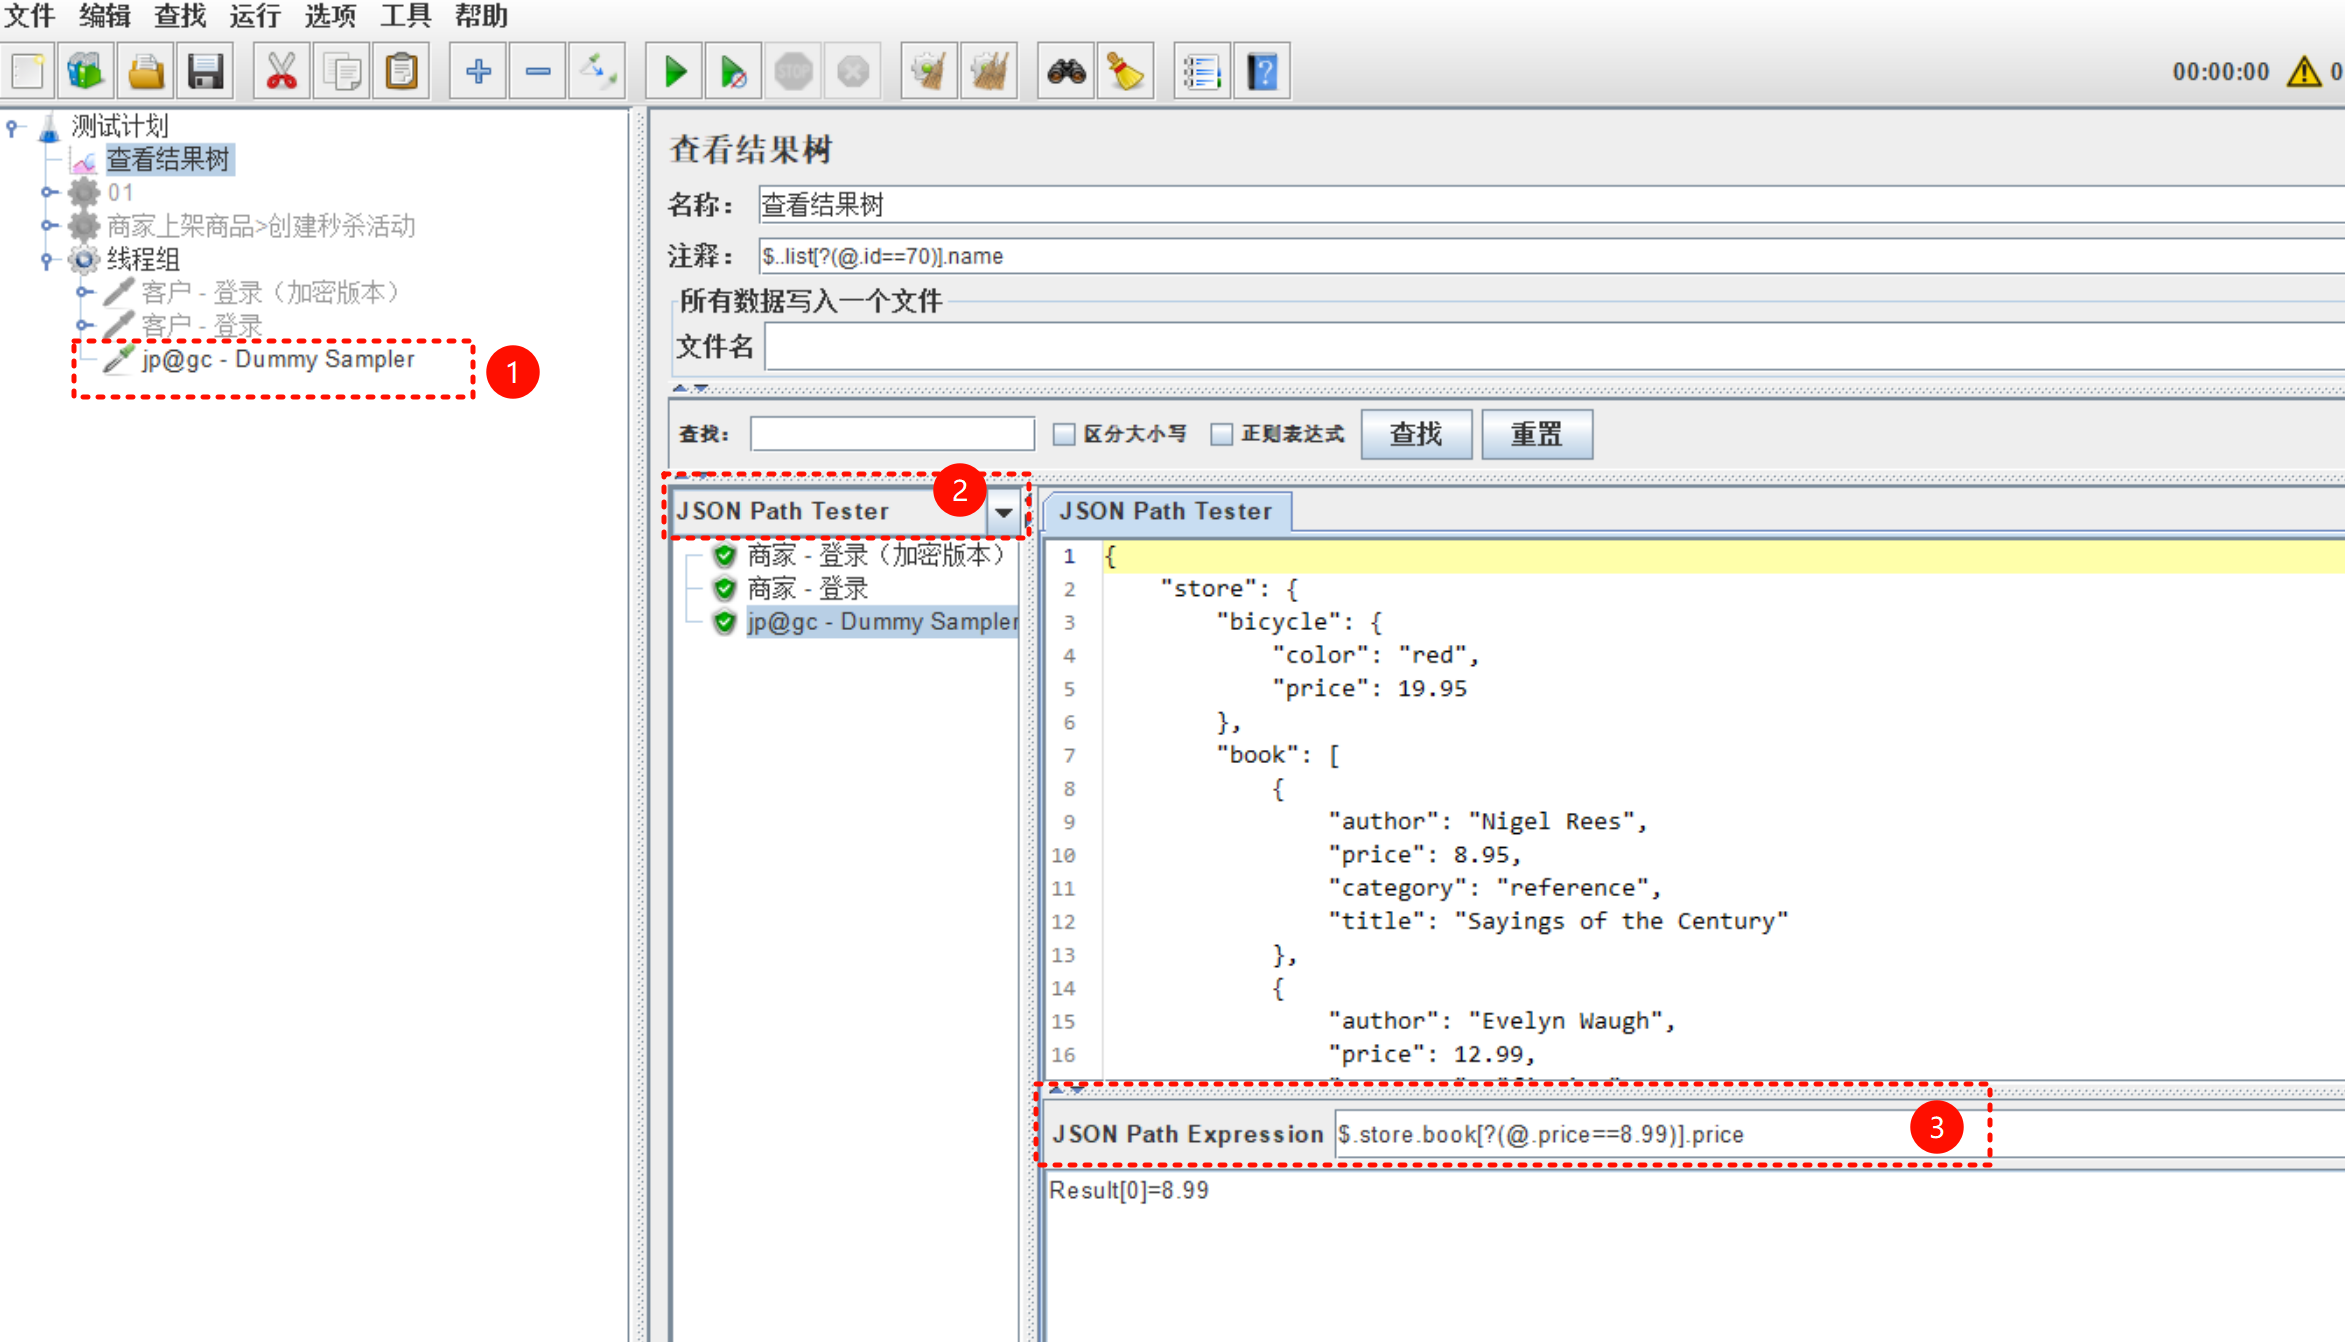
Task: Enable the 正则表达式 checkbox
Action: (1221, 434)
